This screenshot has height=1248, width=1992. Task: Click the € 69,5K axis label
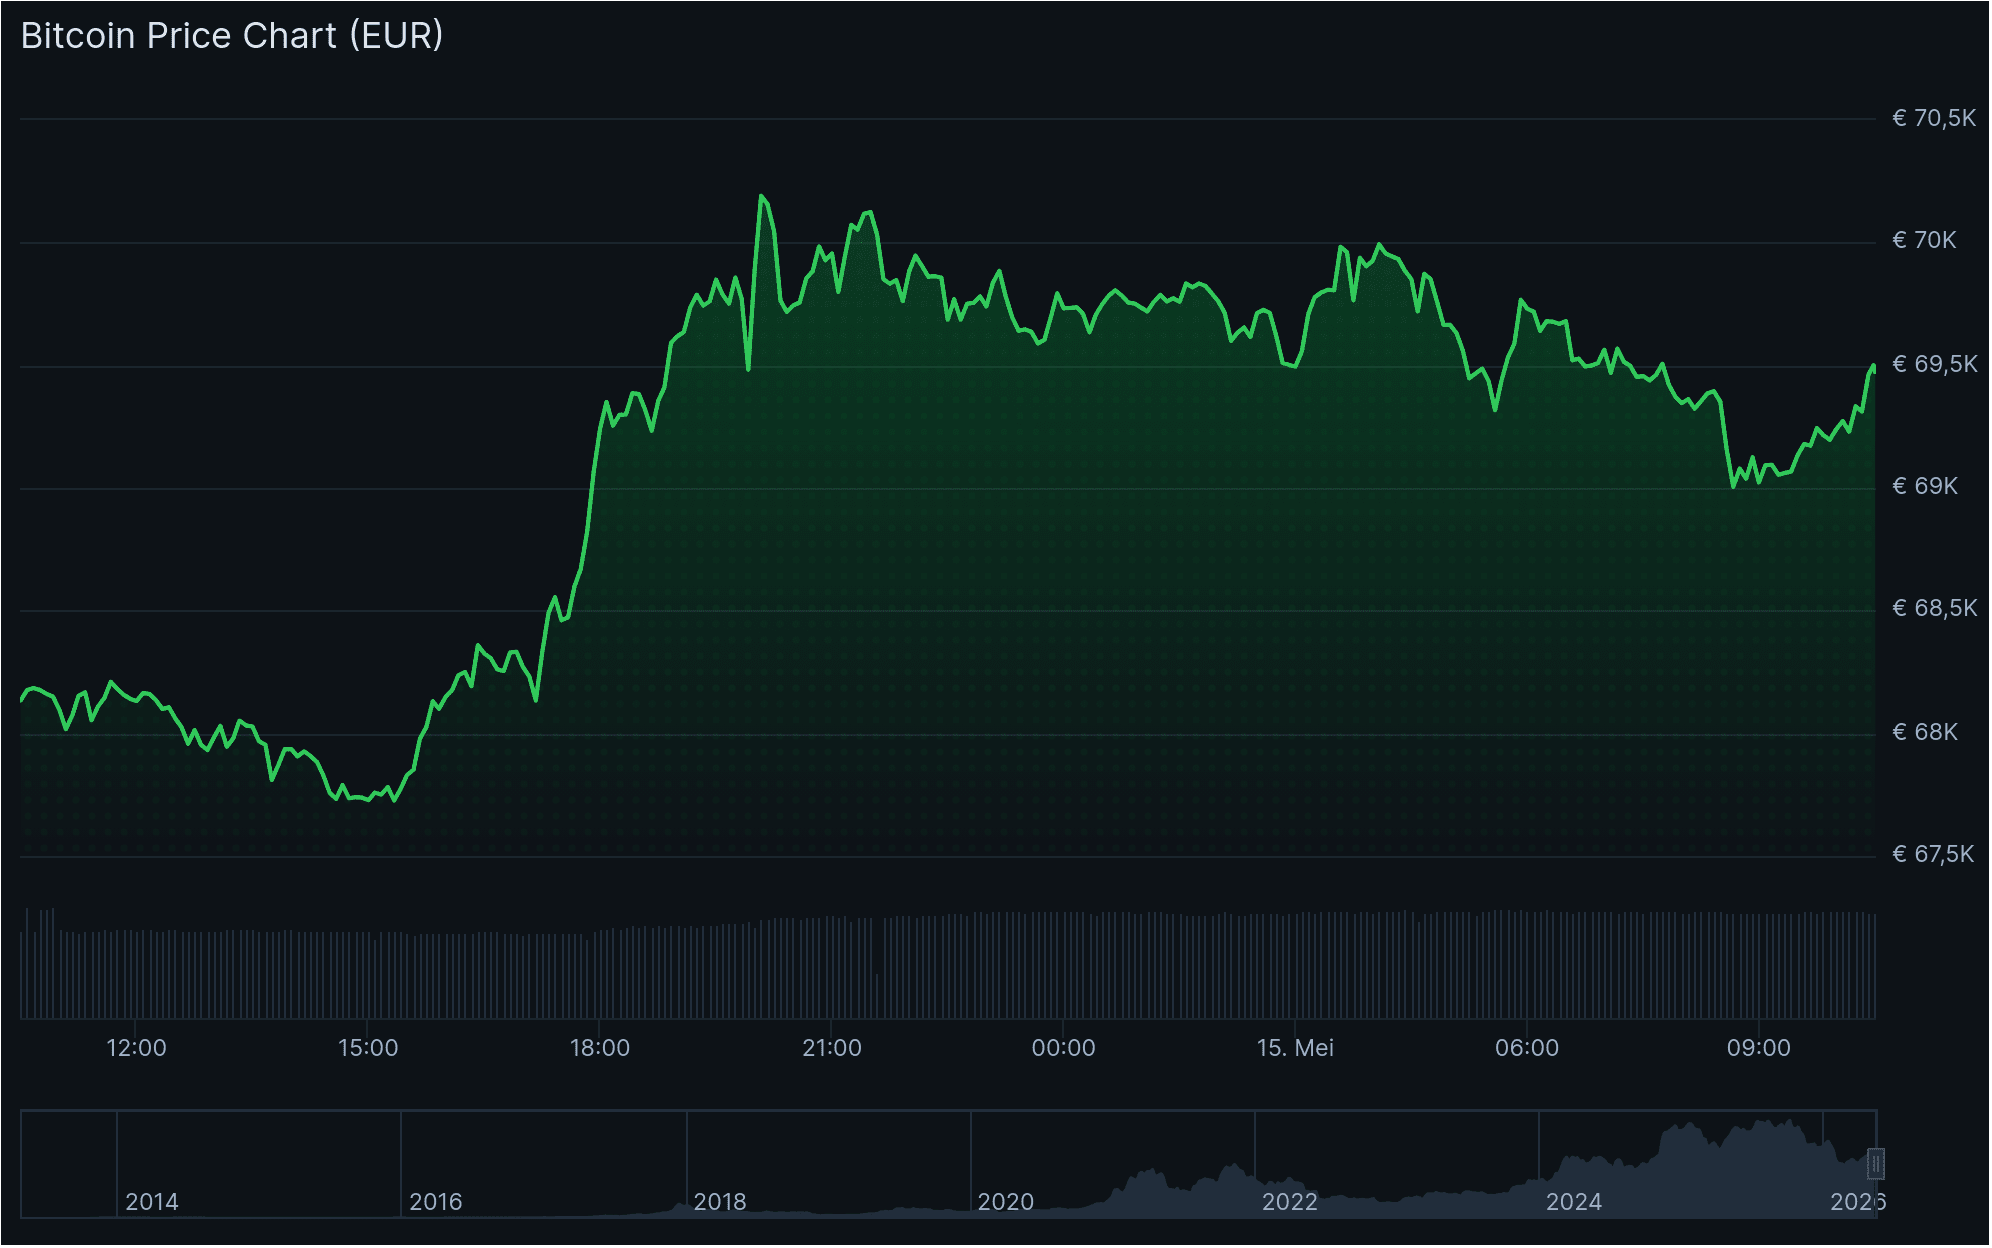click(1934, 364)
